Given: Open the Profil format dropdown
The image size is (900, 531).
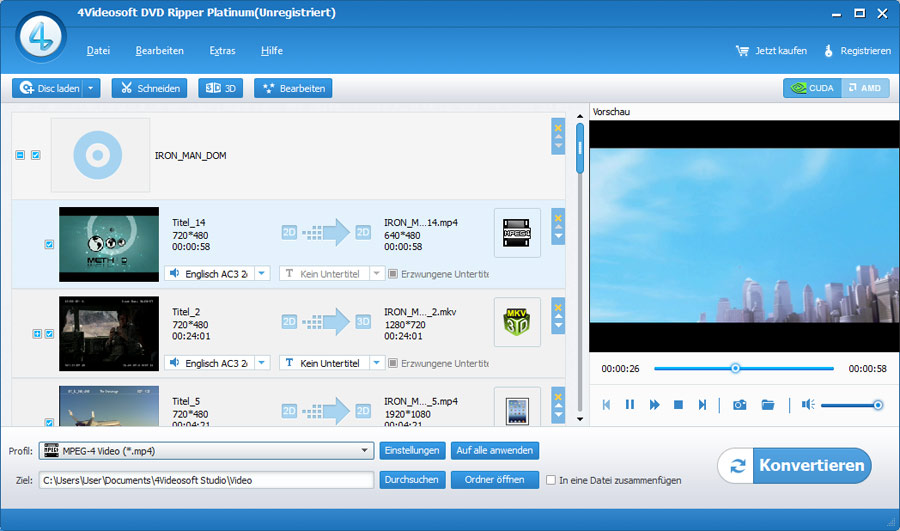Looking at the screenshot, I should coord(364,451).
